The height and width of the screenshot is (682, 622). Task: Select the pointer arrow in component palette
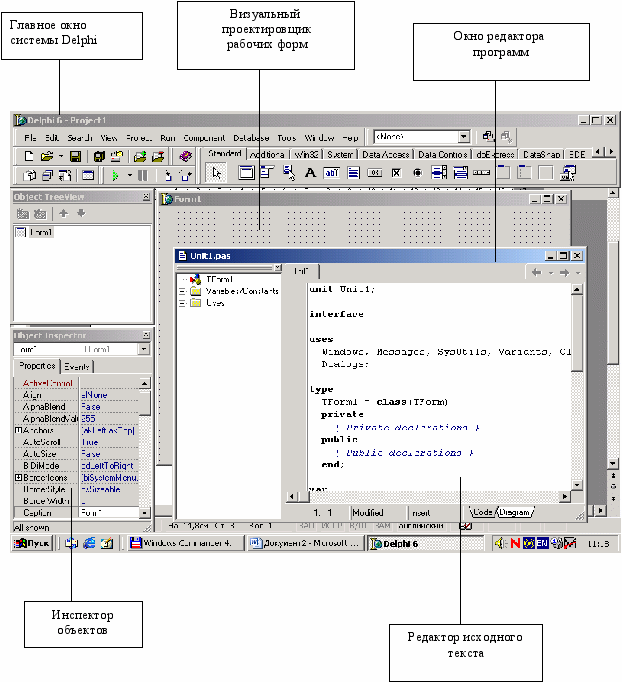(x=216, y=173)
